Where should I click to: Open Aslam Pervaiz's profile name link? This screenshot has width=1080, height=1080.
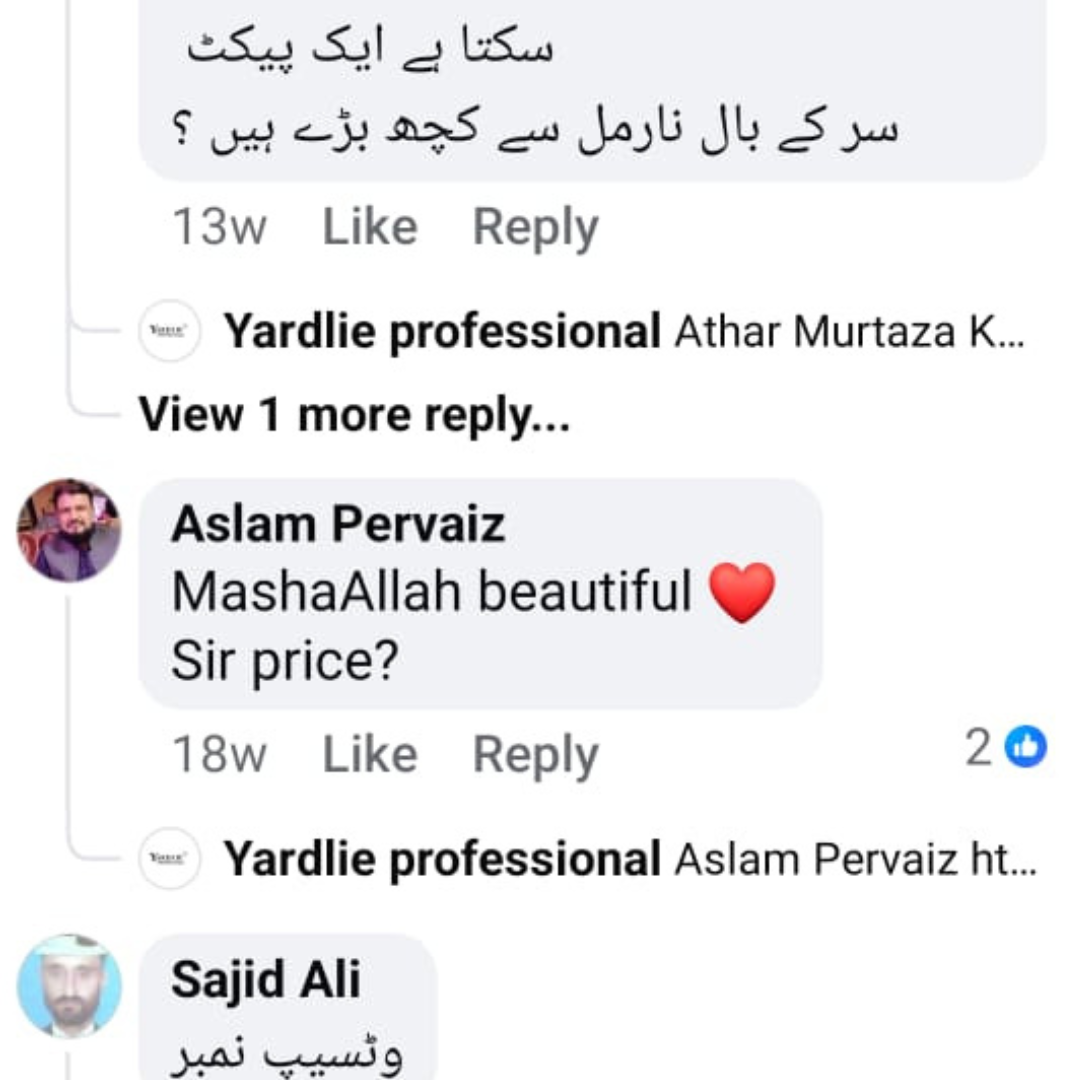pyautogui.click(x=338, y=525)
